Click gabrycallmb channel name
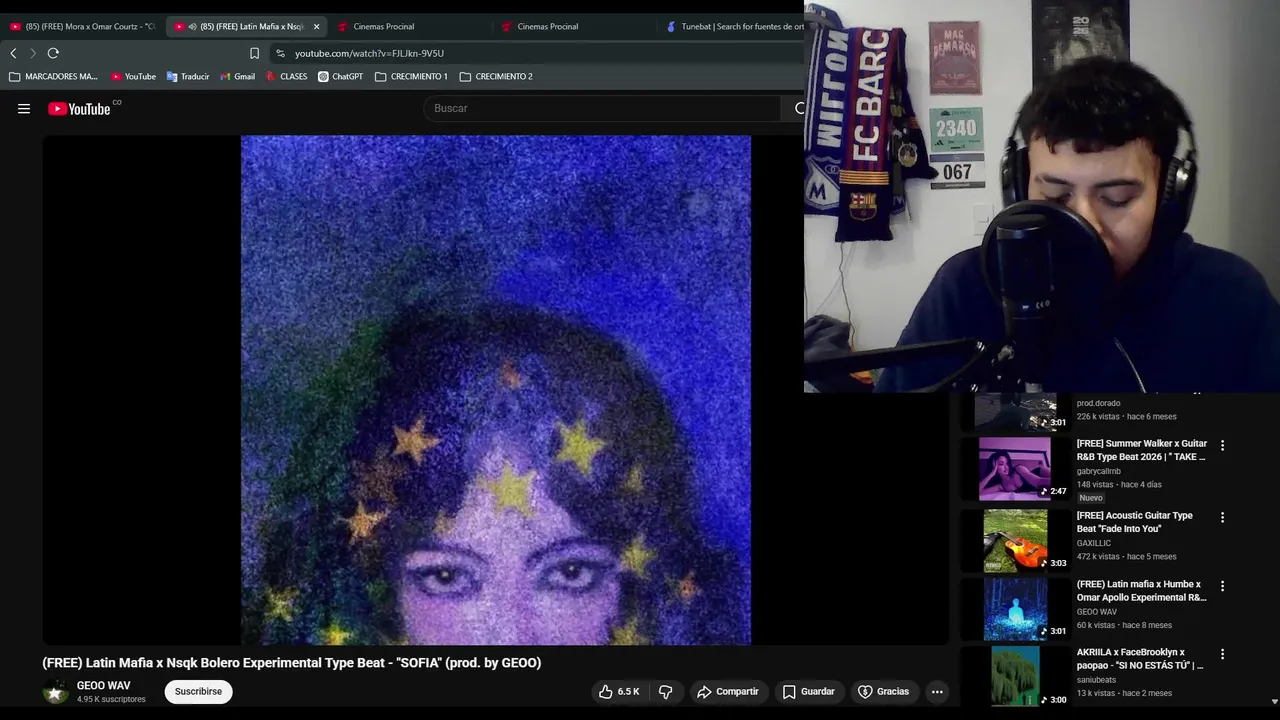This screenshot has width=1280, height=720. click(1099, 471)
